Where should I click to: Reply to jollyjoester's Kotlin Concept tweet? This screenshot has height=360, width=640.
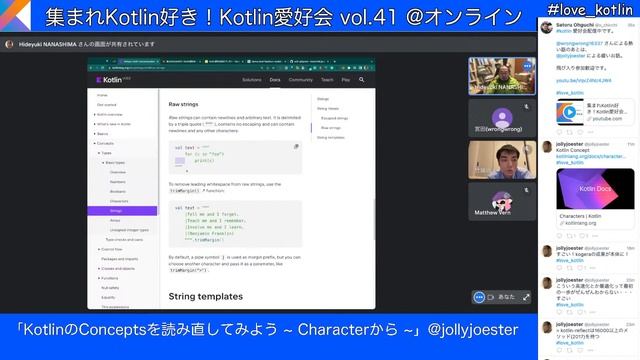click(x=559, y=236)
